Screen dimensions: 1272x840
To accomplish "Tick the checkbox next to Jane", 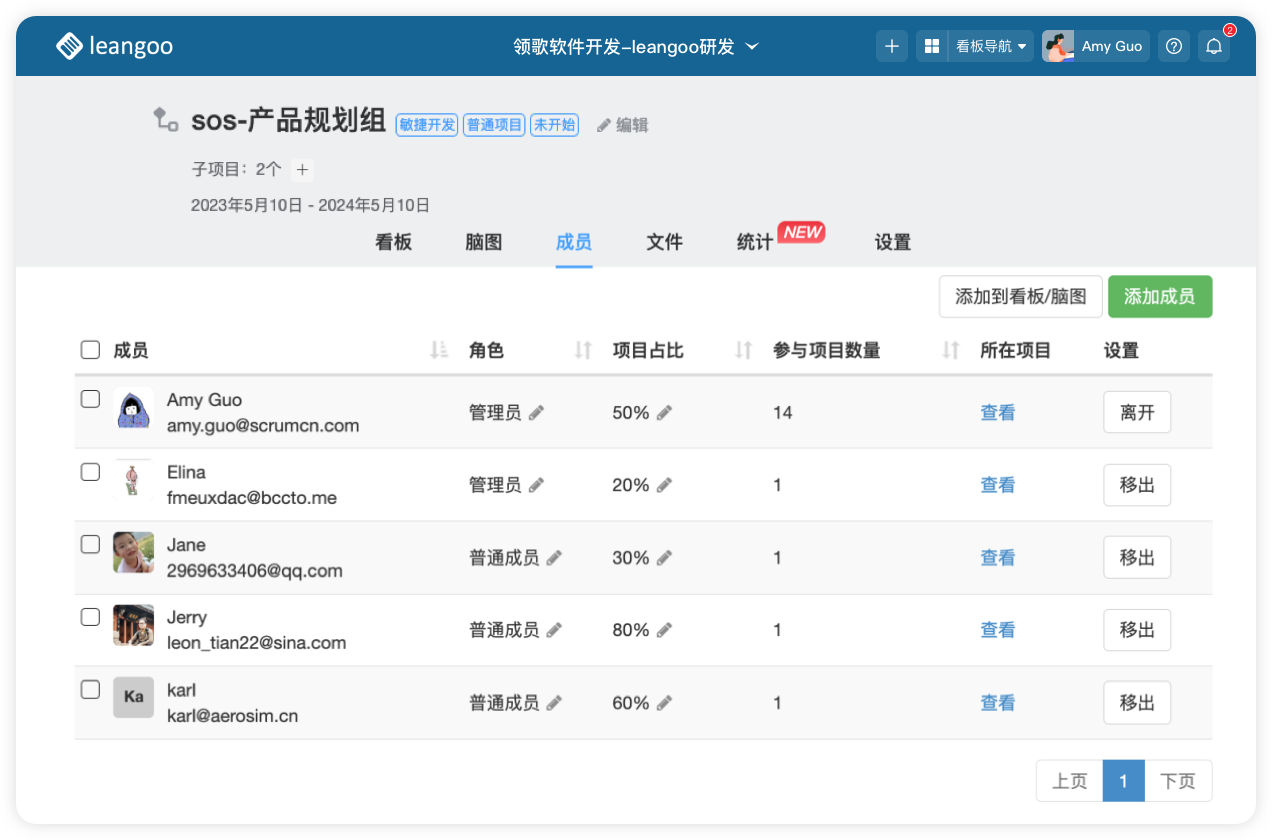I will click(90, 545).
